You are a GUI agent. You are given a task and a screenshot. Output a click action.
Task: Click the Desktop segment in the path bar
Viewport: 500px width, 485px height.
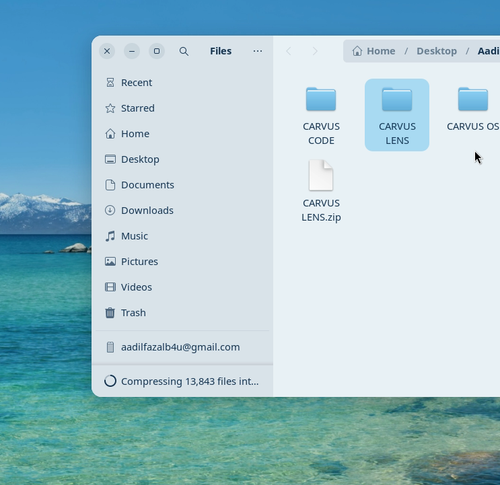point(437,51)
